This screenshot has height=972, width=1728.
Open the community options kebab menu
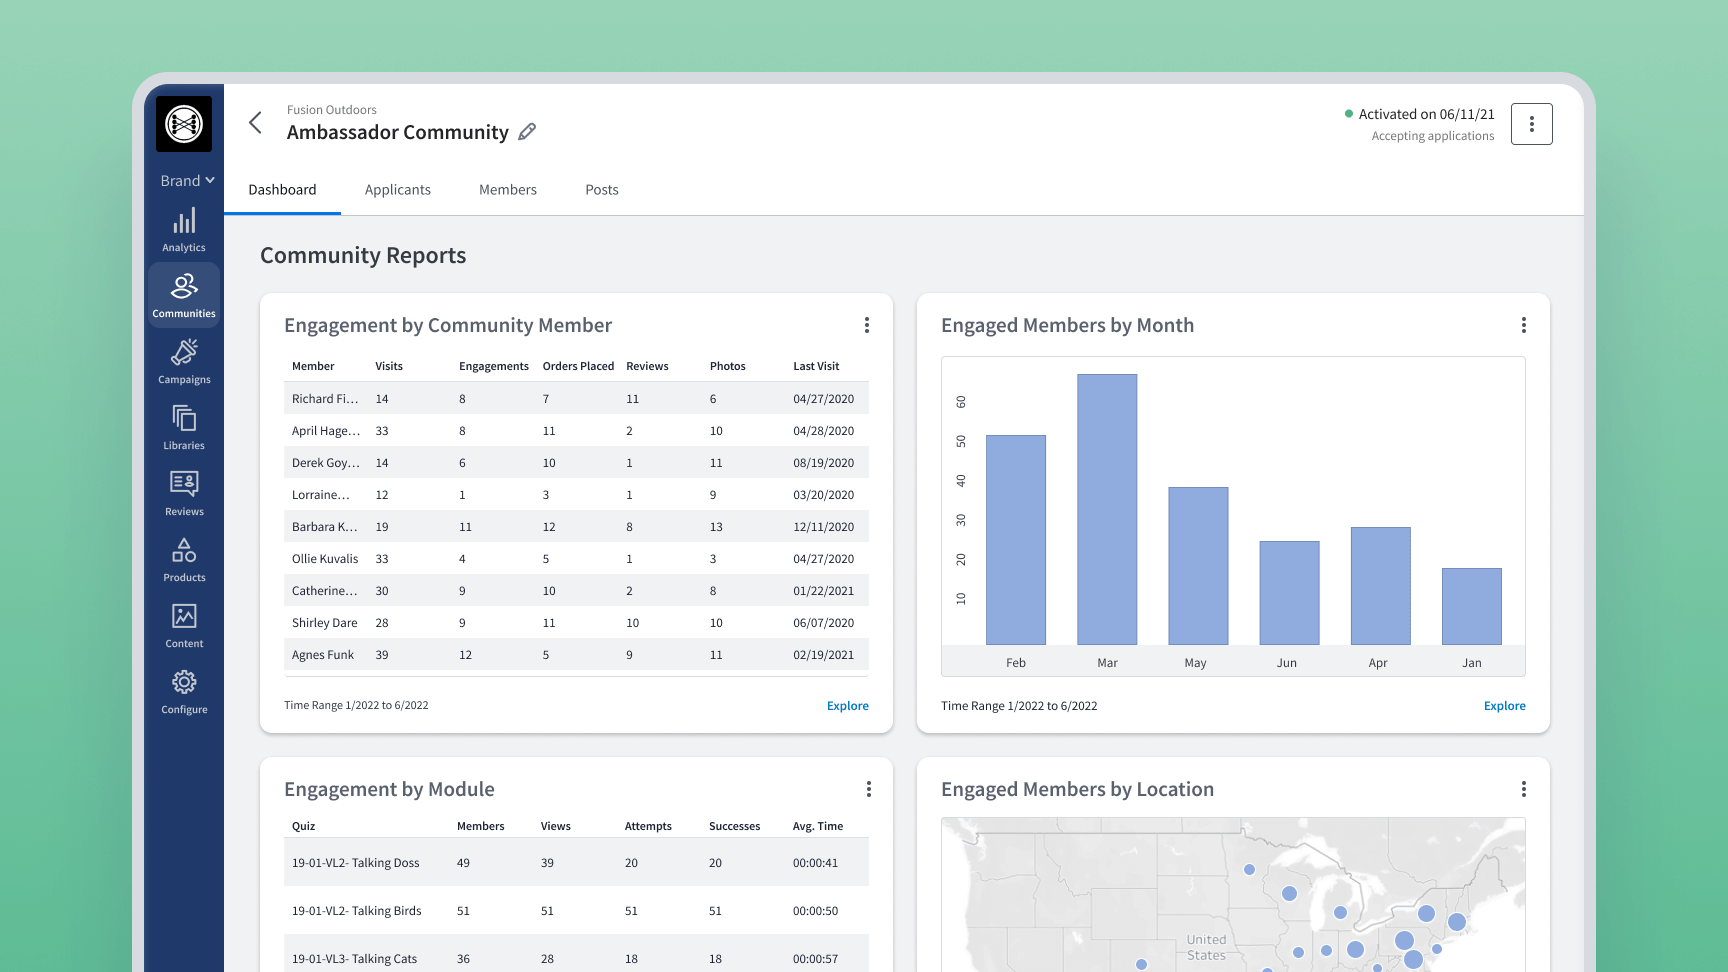pos(1531,124)
